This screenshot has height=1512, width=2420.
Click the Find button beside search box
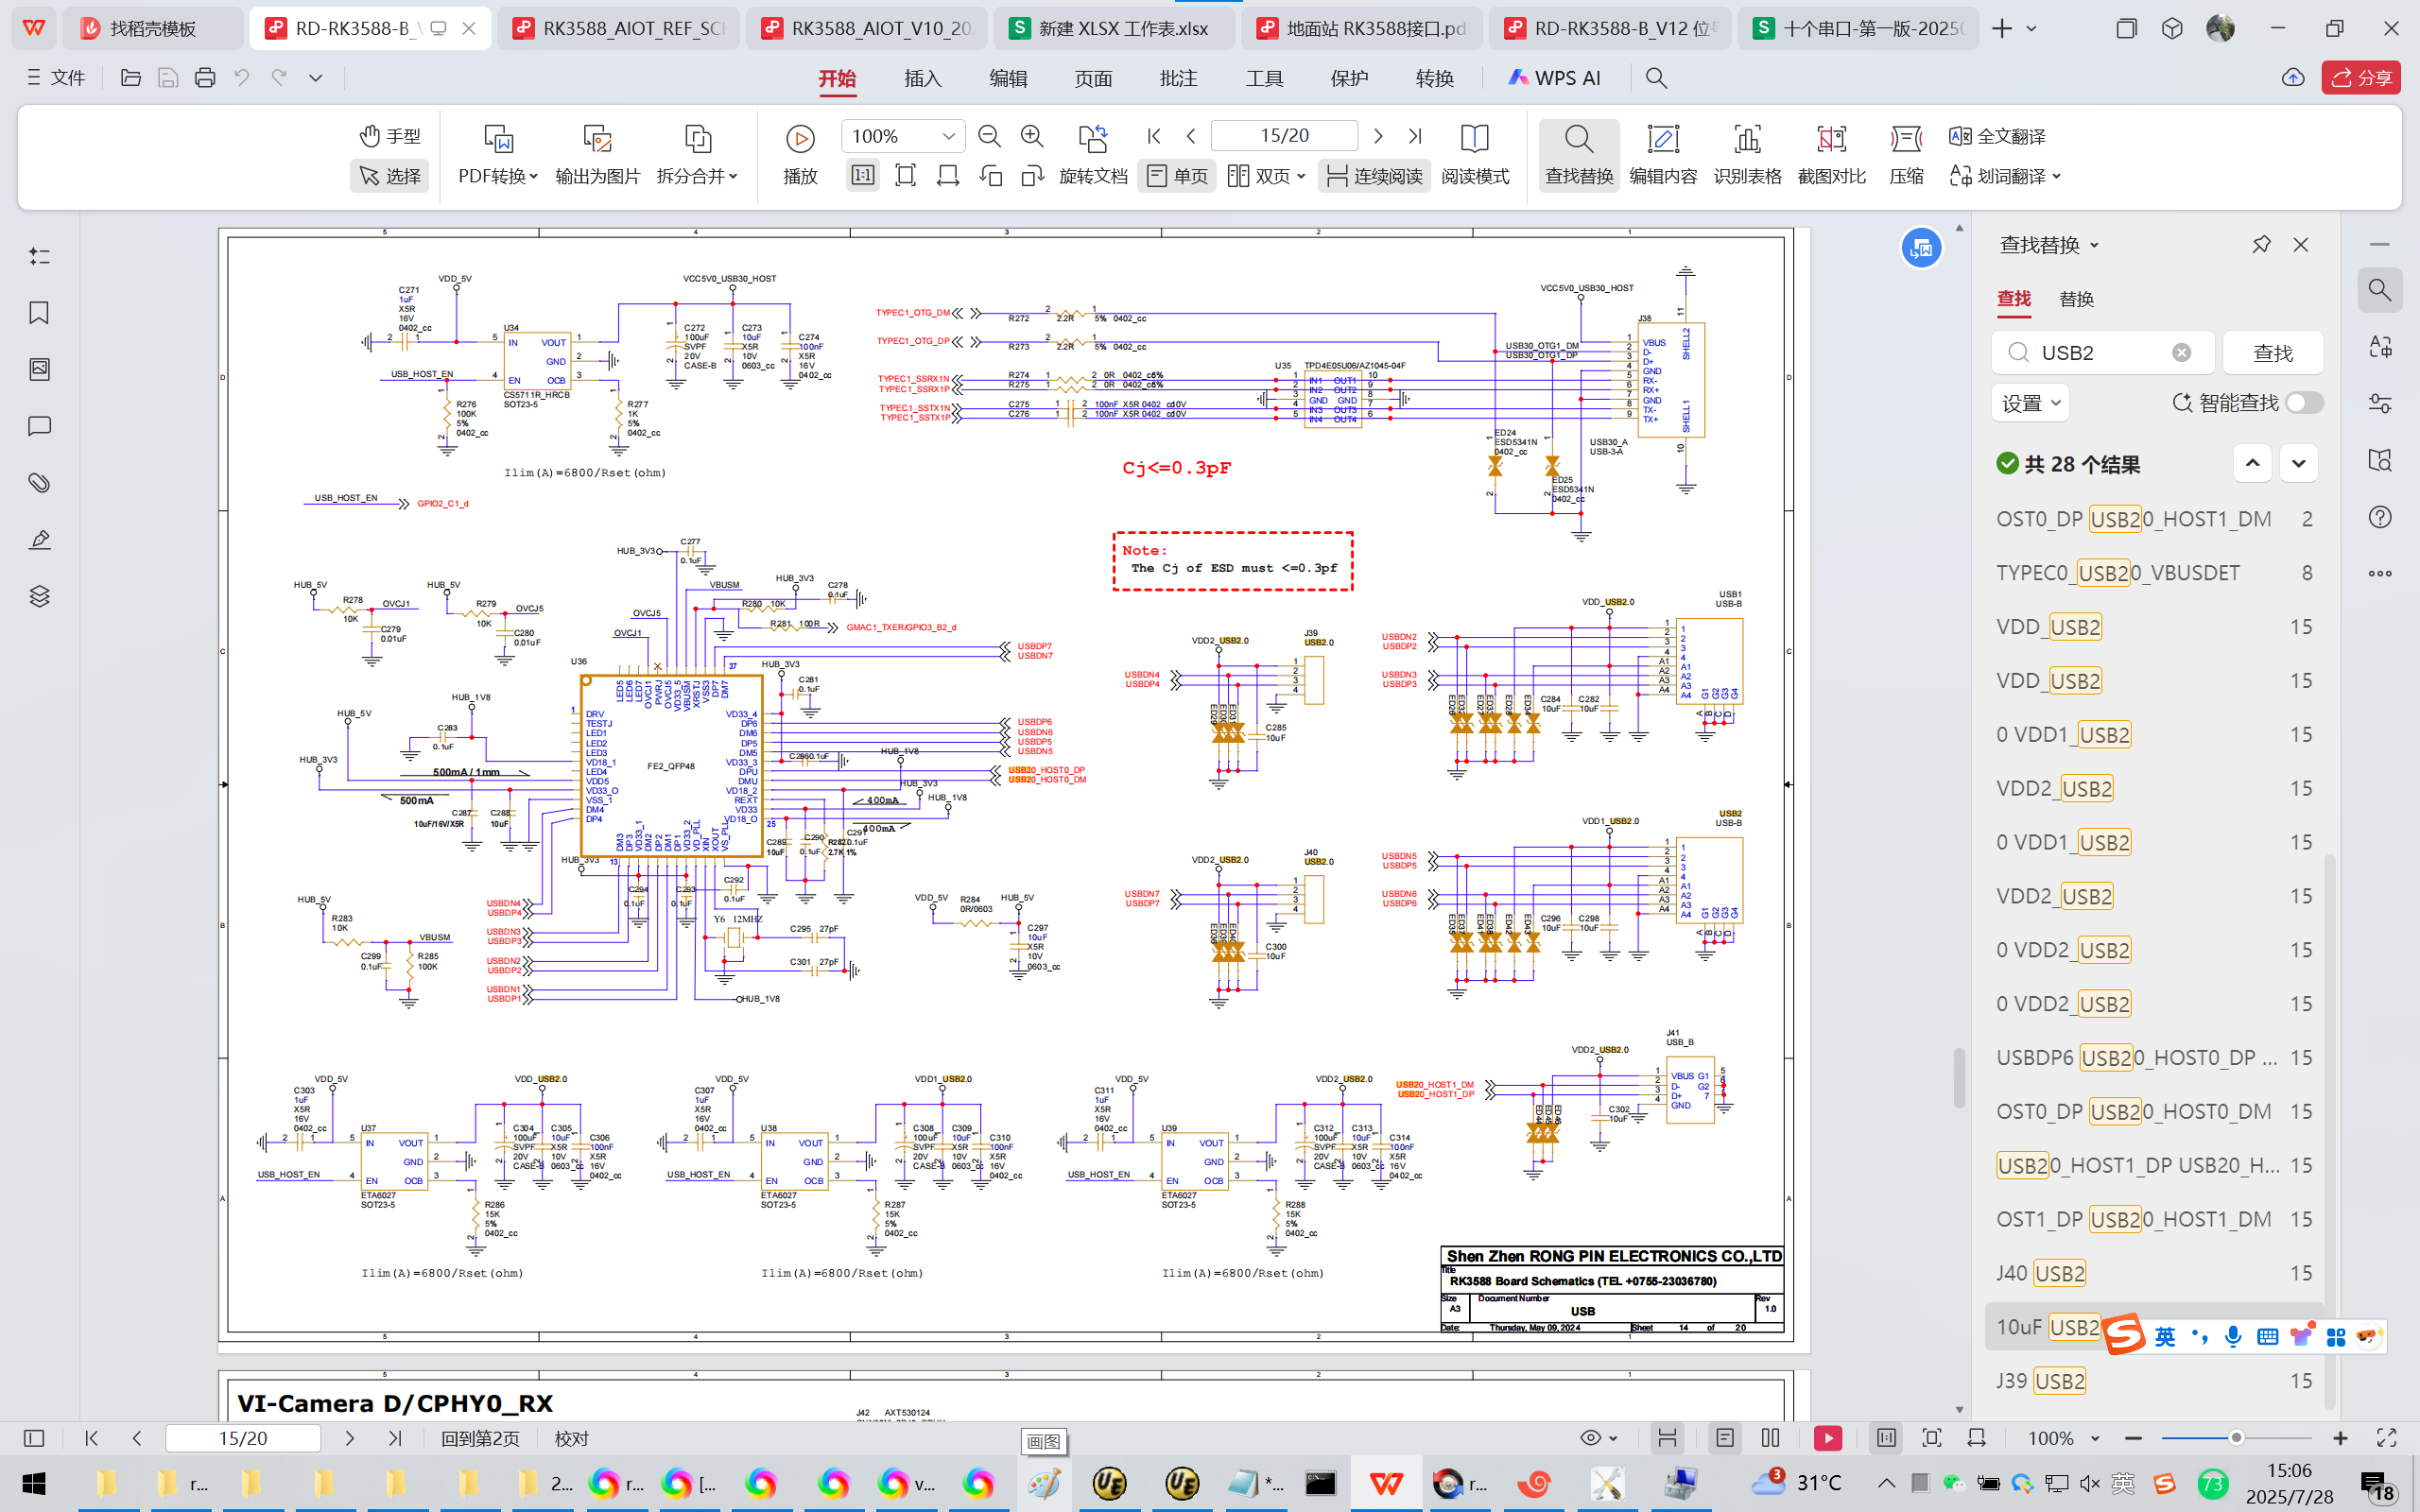[x=2272, y=353]
